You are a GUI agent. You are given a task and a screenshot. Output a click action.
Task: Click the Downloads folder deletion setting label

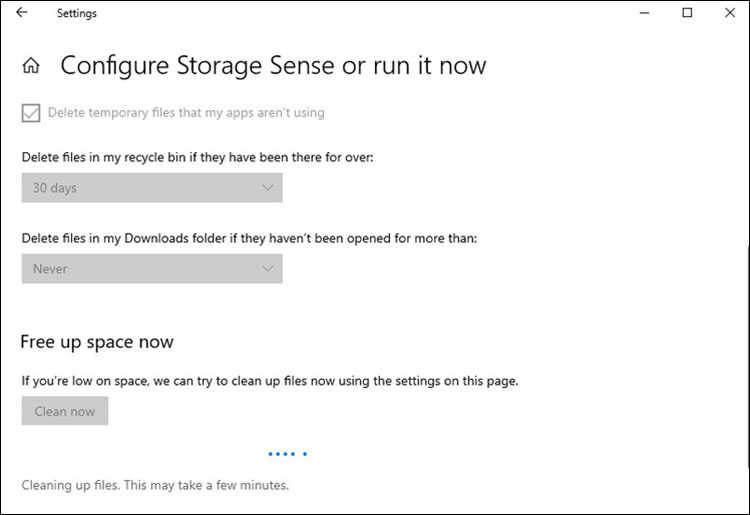pos(251,238)
